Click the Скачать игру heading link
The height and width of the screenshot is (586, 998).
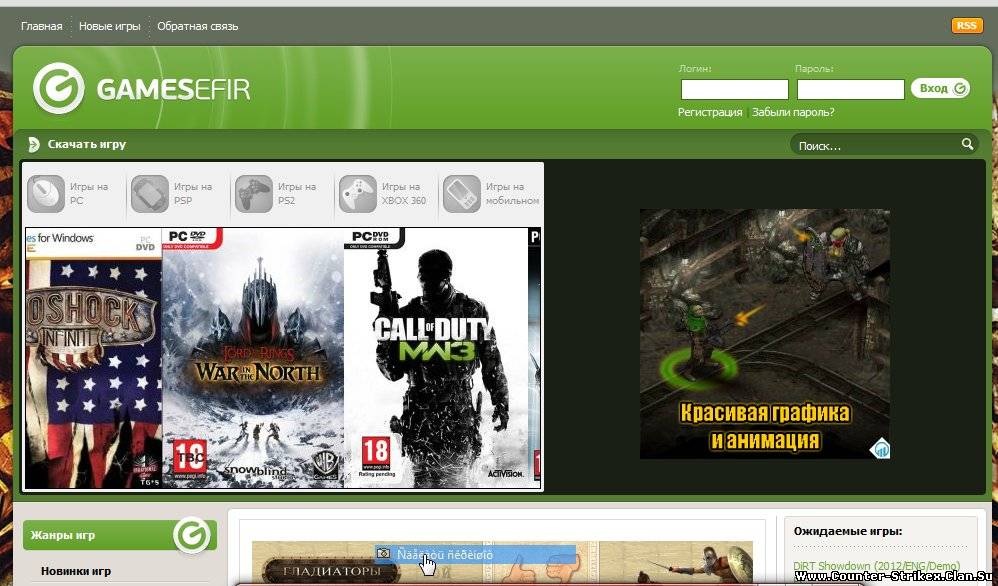click(87, 144)
